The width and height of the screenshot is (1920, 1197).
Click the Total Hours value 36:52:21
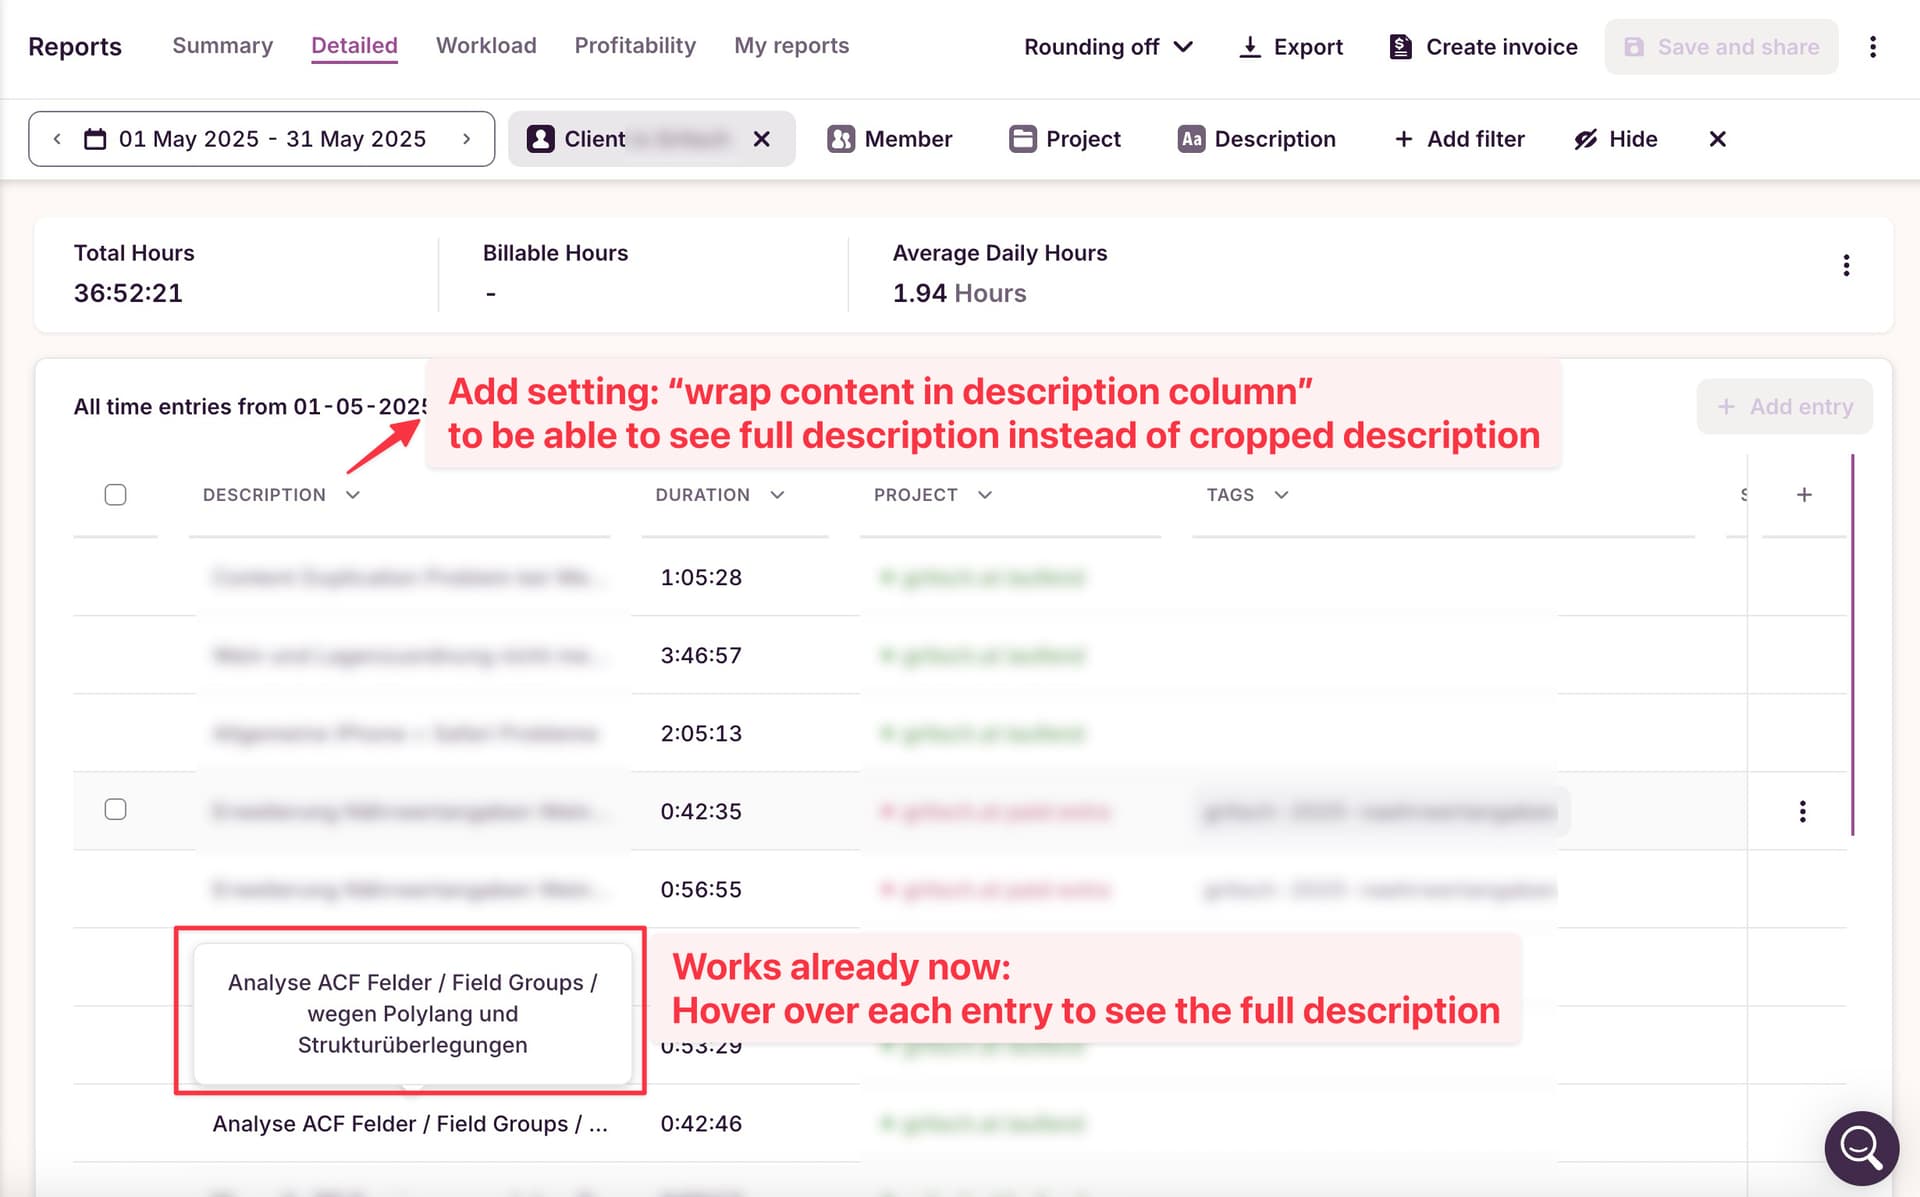[x=128, y=293]
